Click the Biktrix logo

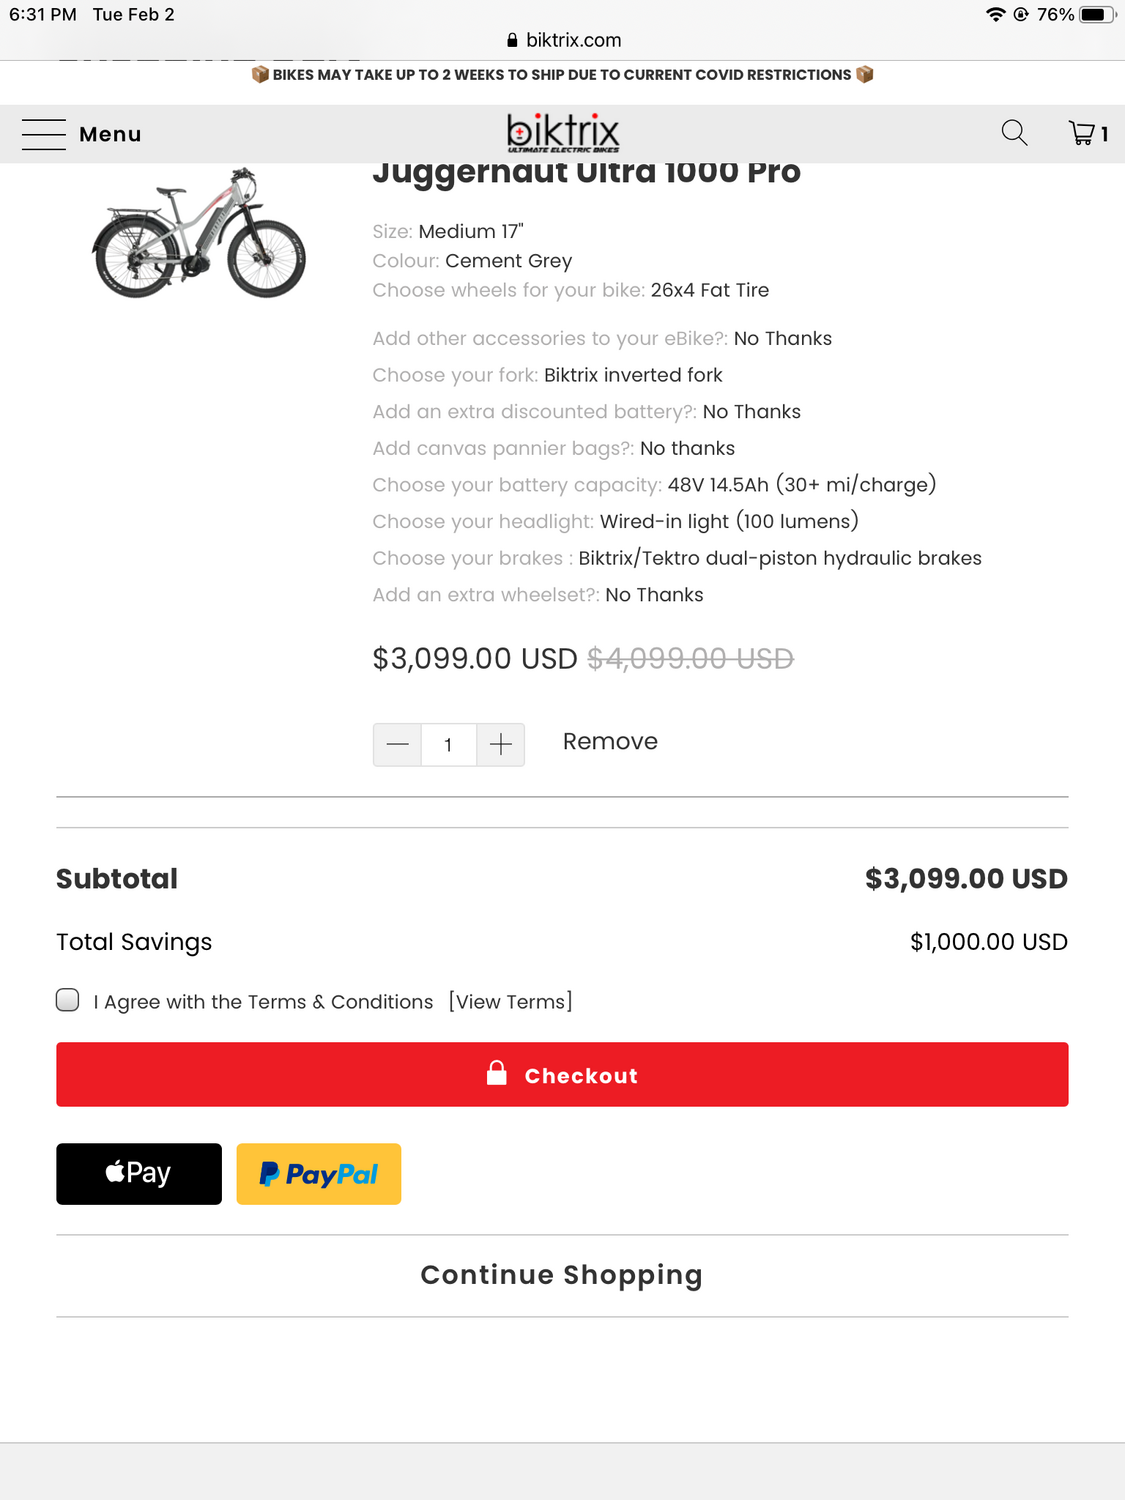[563, 133]
